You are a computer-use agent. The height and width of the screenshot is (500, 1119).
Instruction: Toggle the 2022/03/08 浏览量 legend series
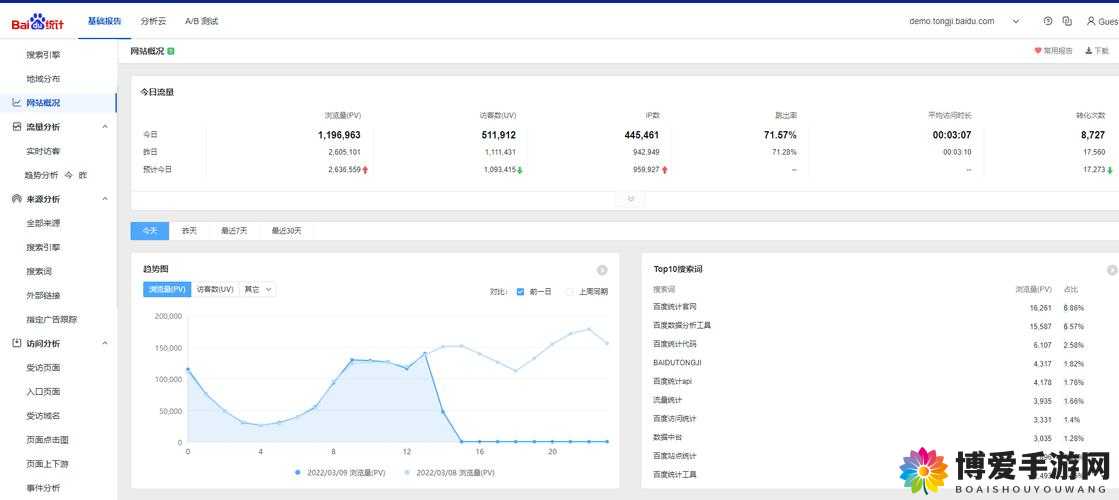(x=449, y=473)
